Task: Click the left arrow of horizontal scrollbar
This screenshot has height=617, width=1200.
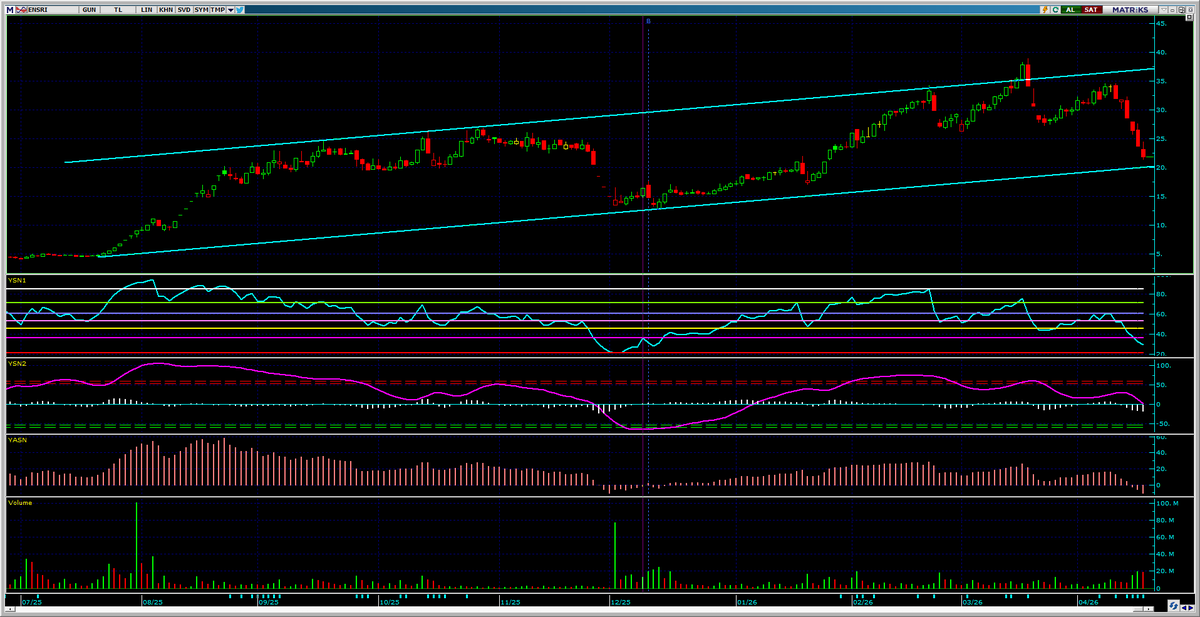Action: click(x=10, y=609)
